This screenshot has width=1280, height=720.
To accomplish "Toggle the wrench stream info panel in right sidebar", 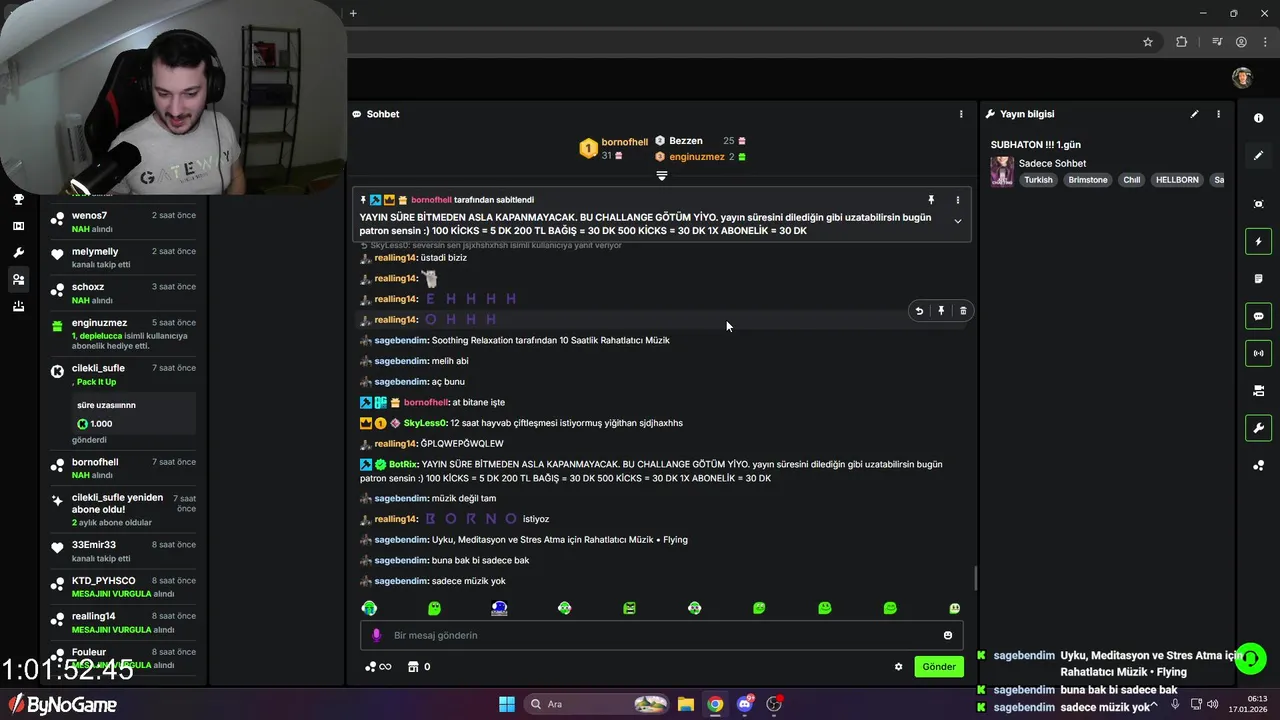I will coord(1258,428).
